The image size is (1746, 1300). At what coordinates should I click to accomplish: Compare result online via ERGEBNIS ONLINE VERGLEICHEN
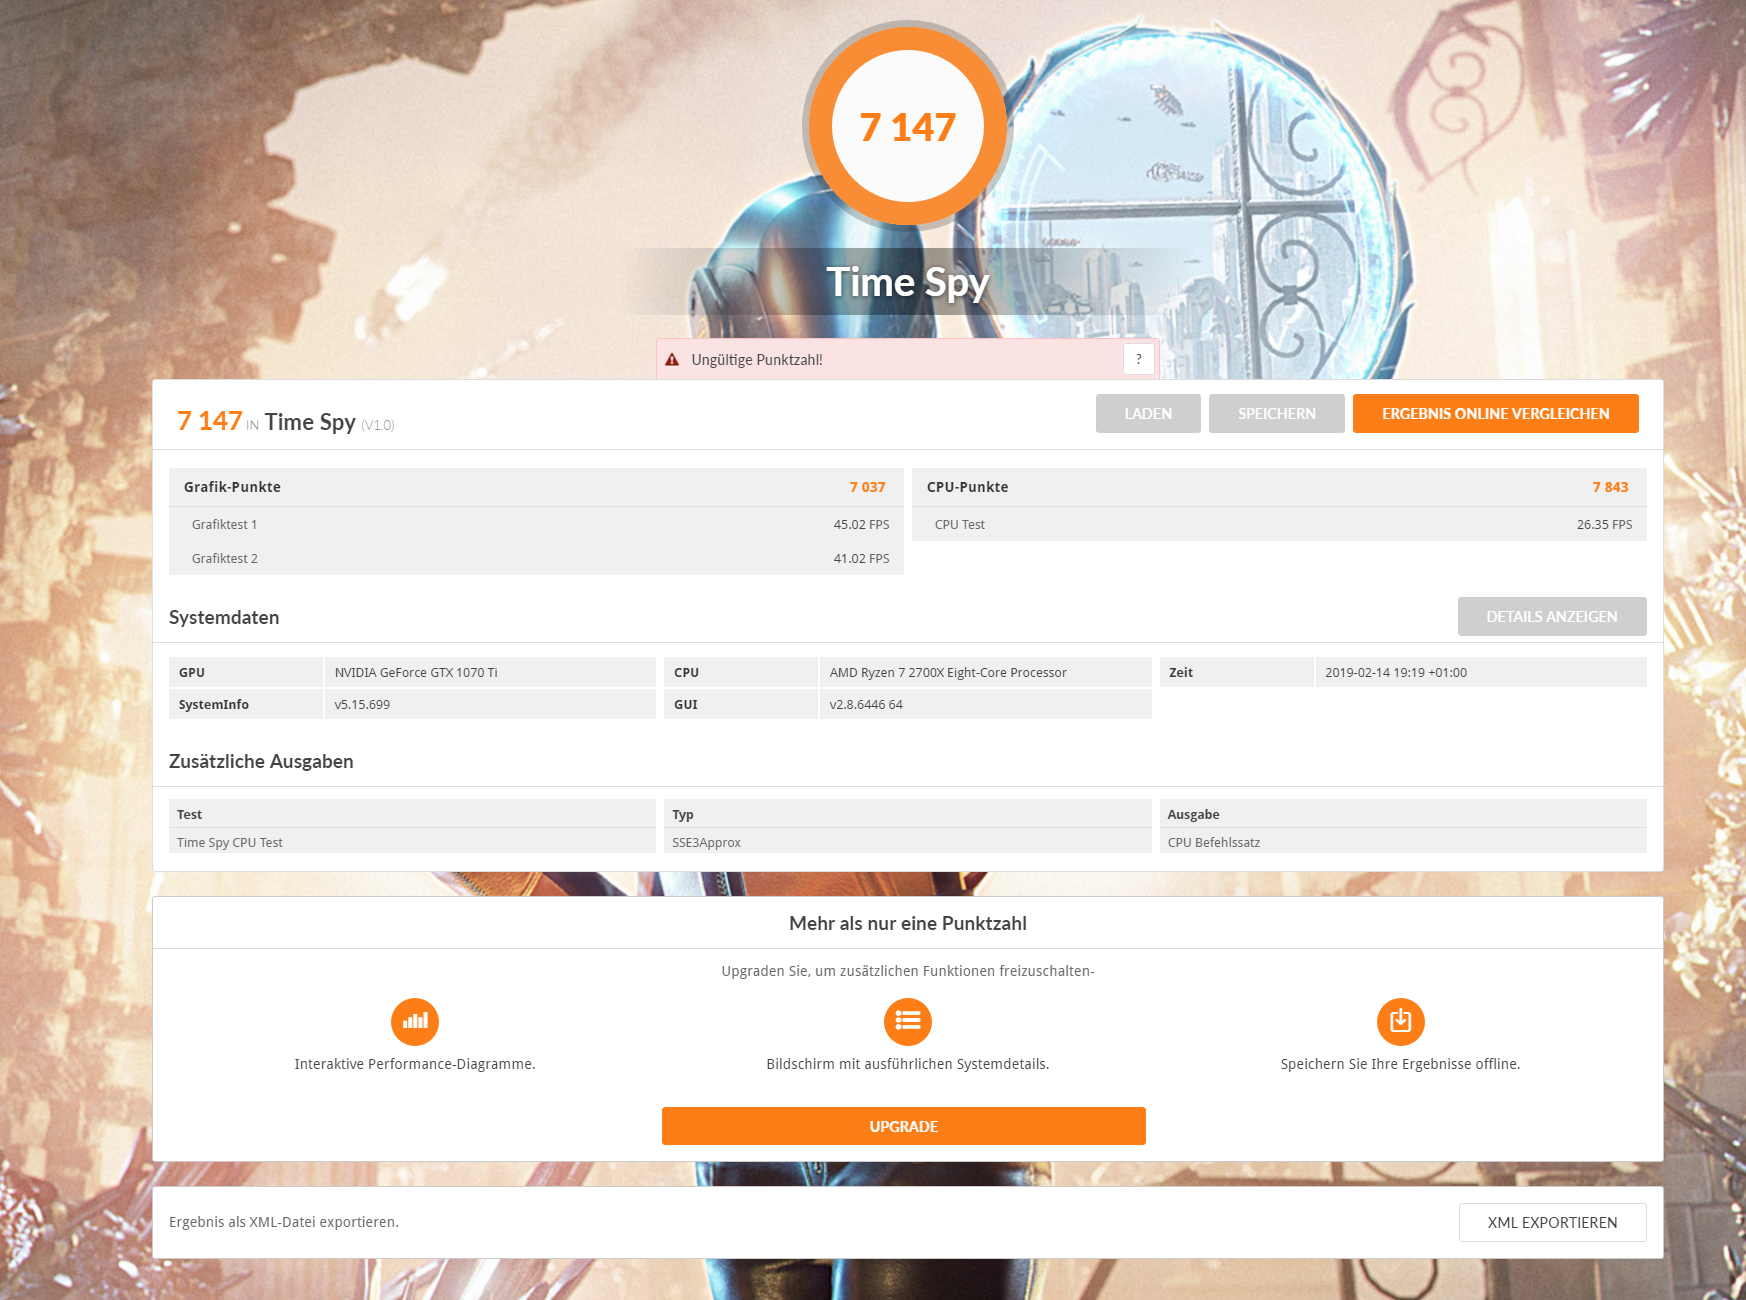click(x=1495, y=414)
